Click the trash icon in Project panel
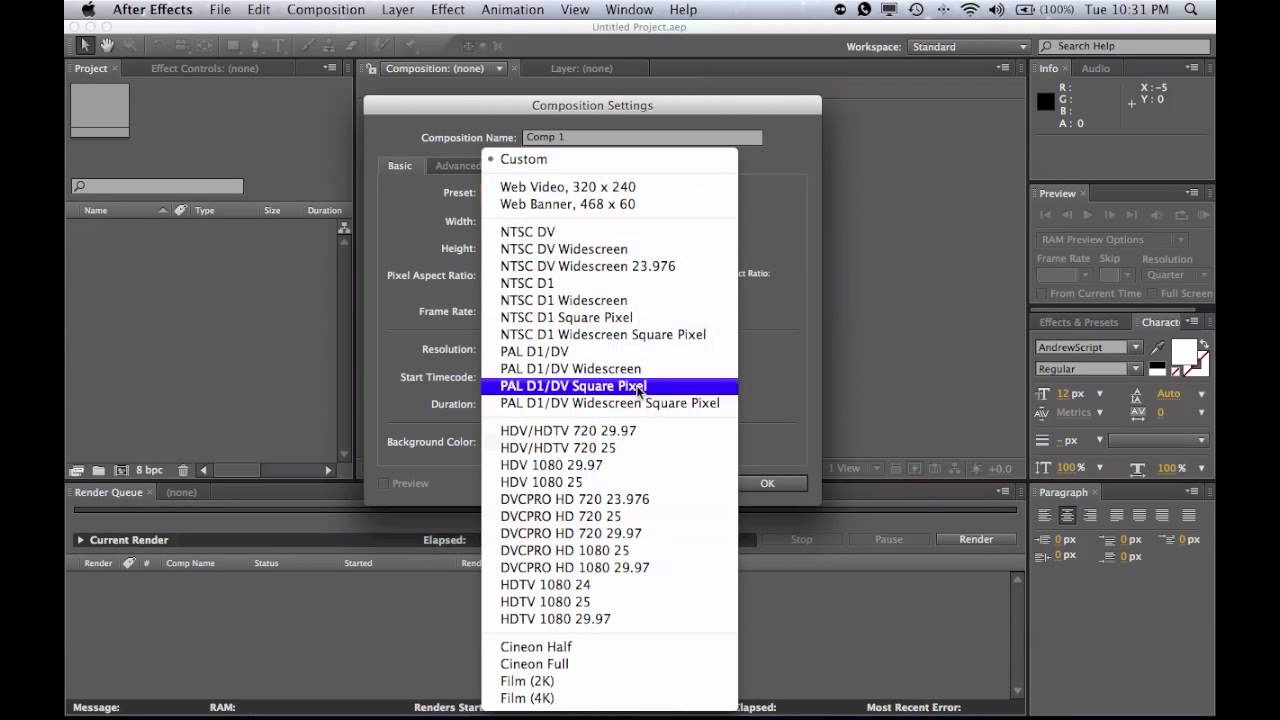This screenshot has height=720, width=1280. coord(183,470)
